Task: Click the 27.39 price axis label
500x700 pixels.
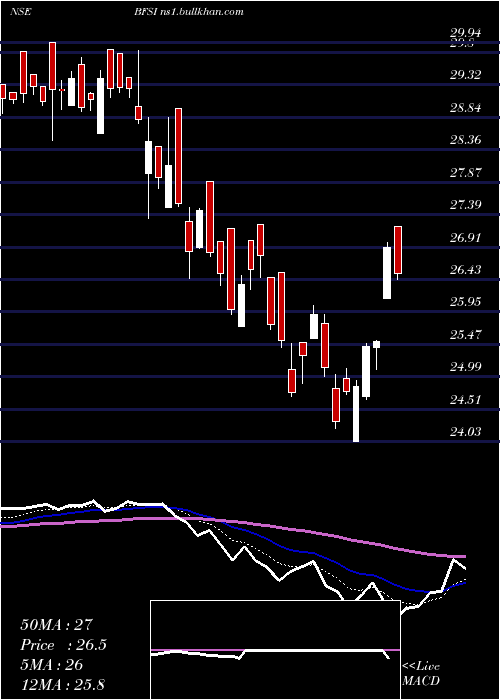Action: (466, 205)
